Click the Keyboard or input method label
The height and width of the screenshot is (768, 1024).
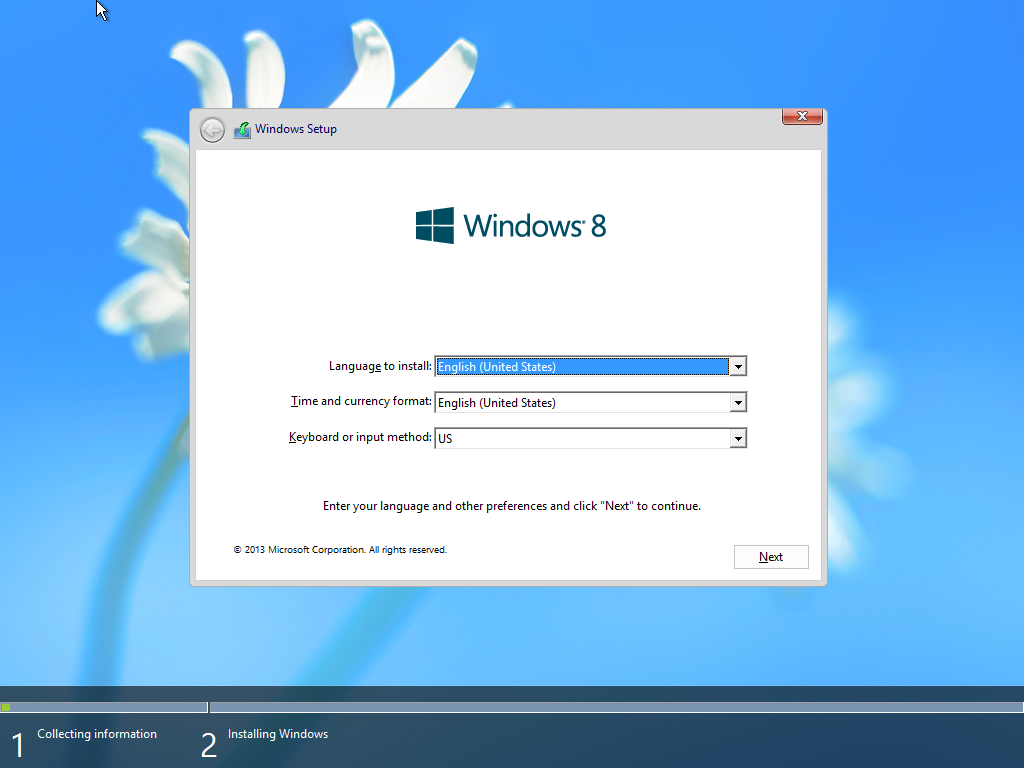(x=360, y=437)
